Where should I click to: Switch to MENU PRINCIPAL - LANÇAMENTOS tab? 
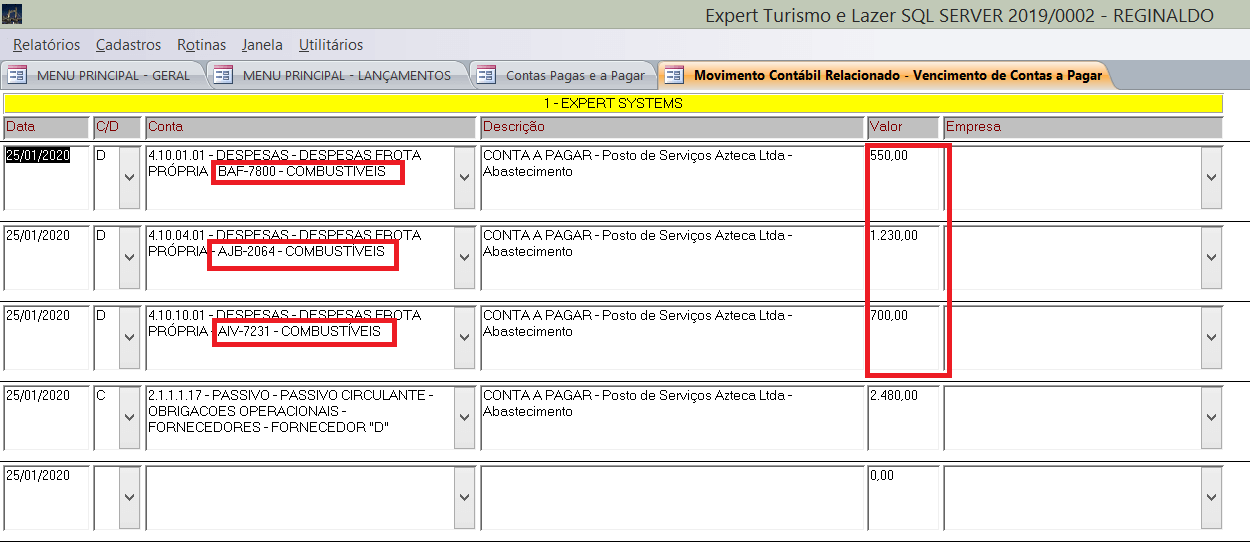pos(346,75)
